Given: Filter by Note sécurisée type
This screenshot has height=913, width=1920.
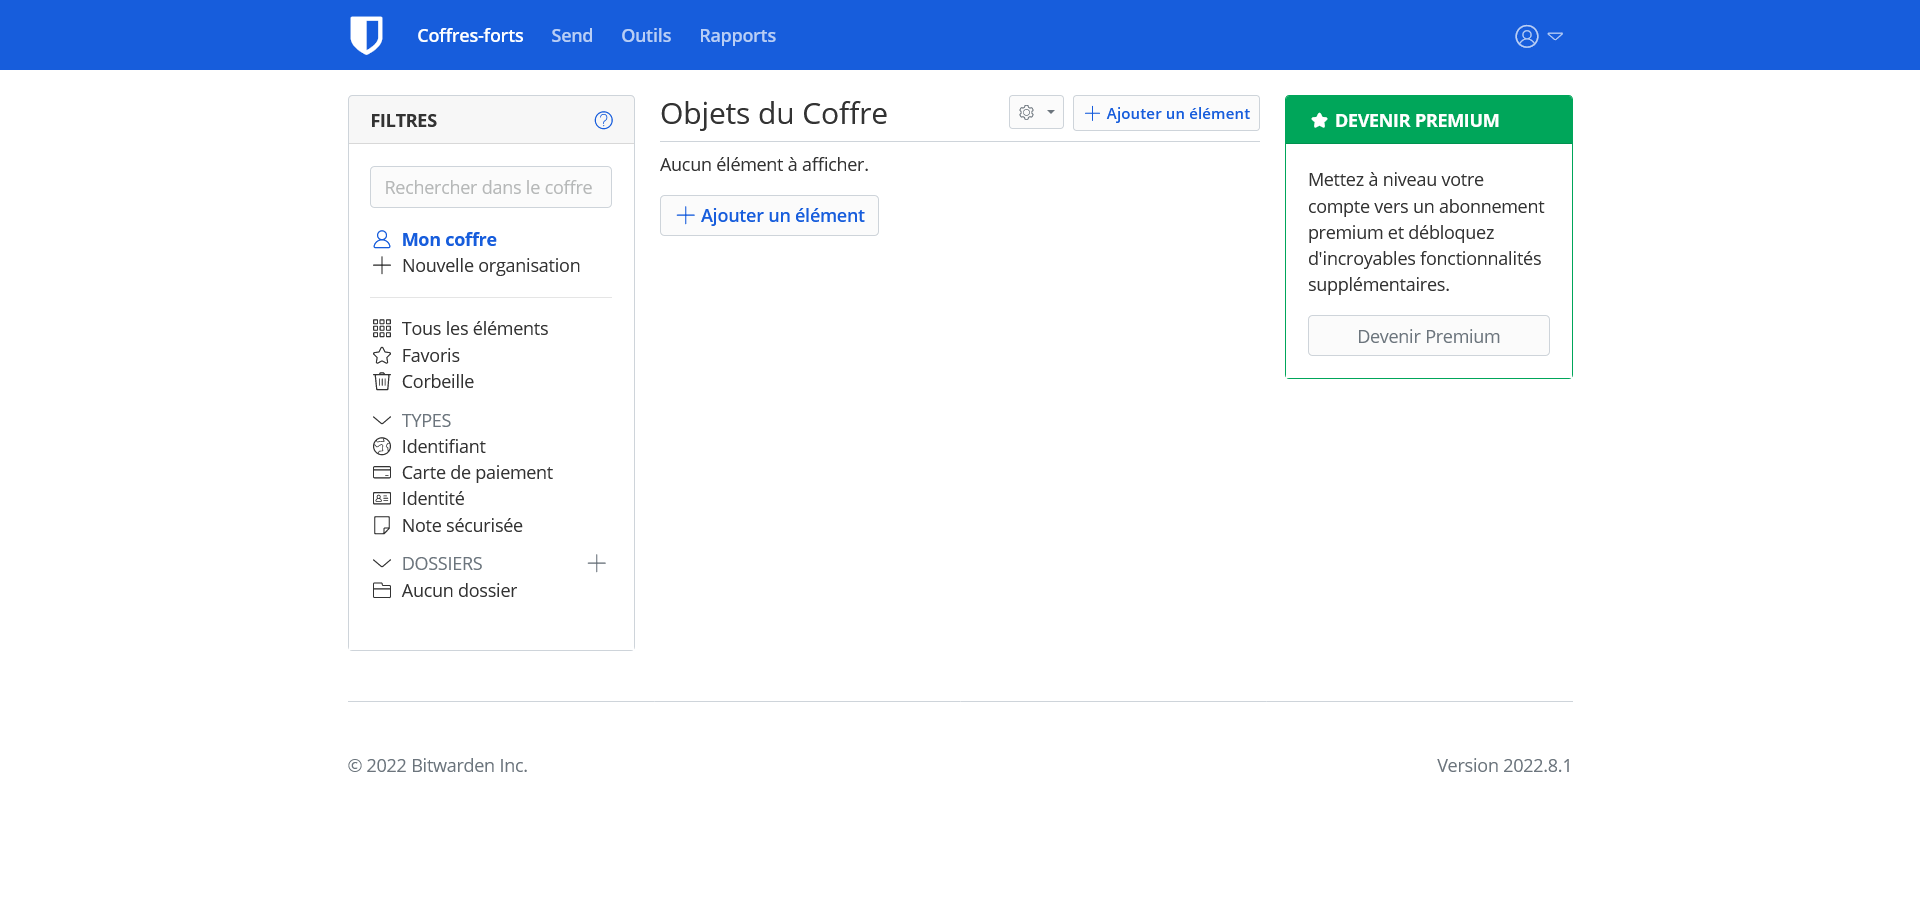Looking at the screenshot, I should (x=461, y=525).
